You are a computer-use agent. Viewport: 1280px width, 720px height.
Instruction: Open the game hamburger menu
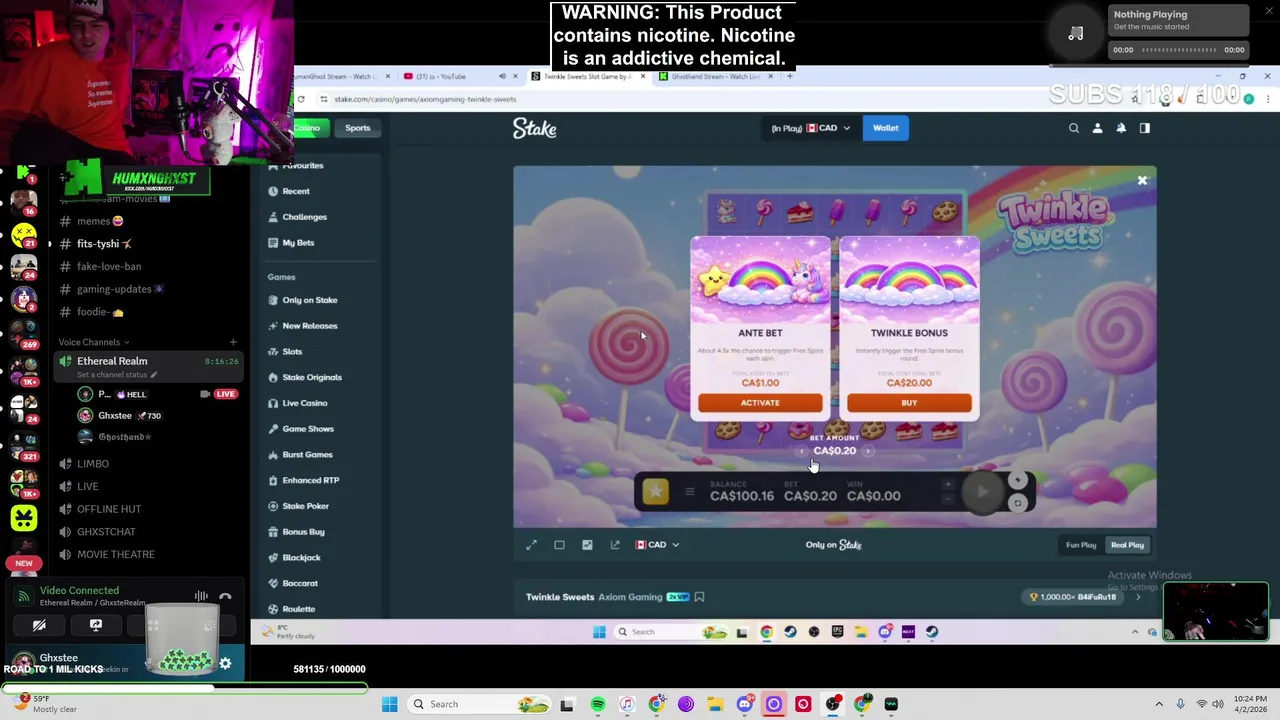coord(689,491)
